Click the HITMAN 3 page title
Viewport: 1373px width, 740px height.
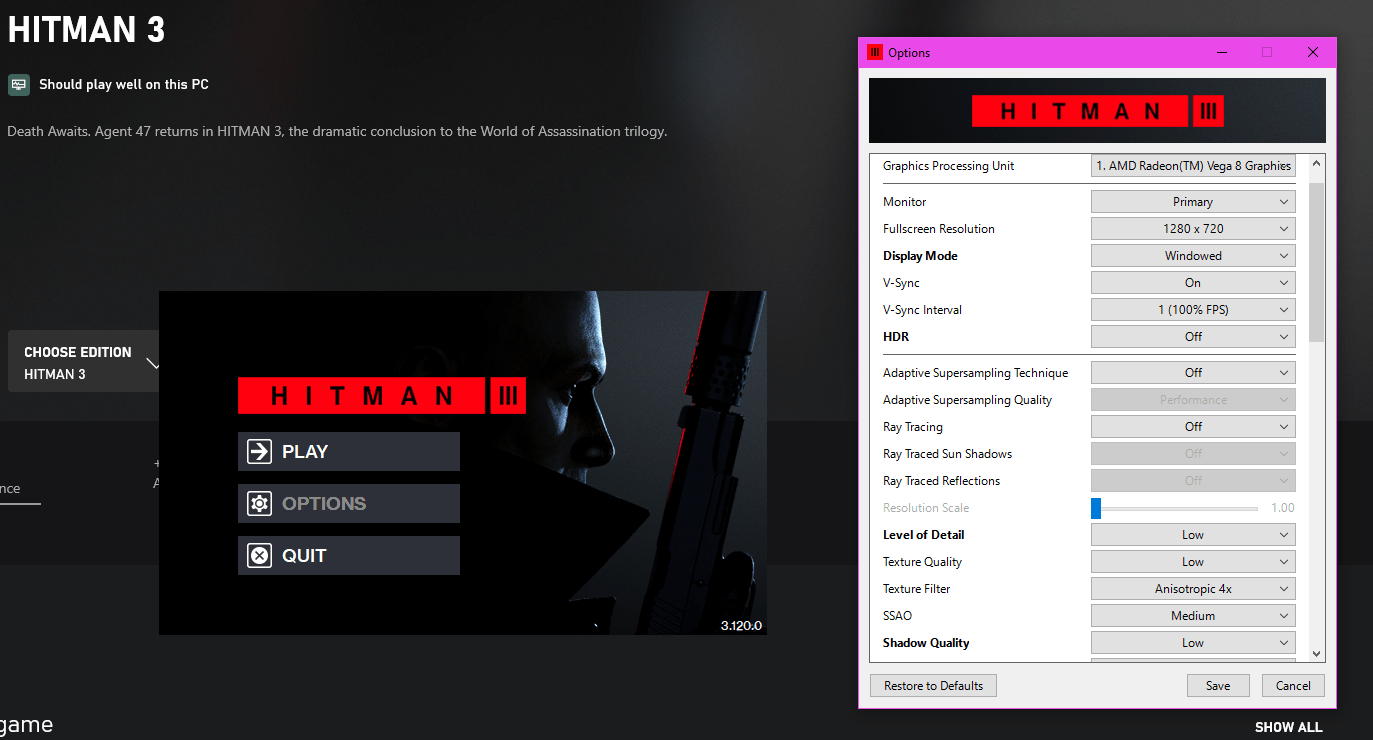[x=86, y=30]
